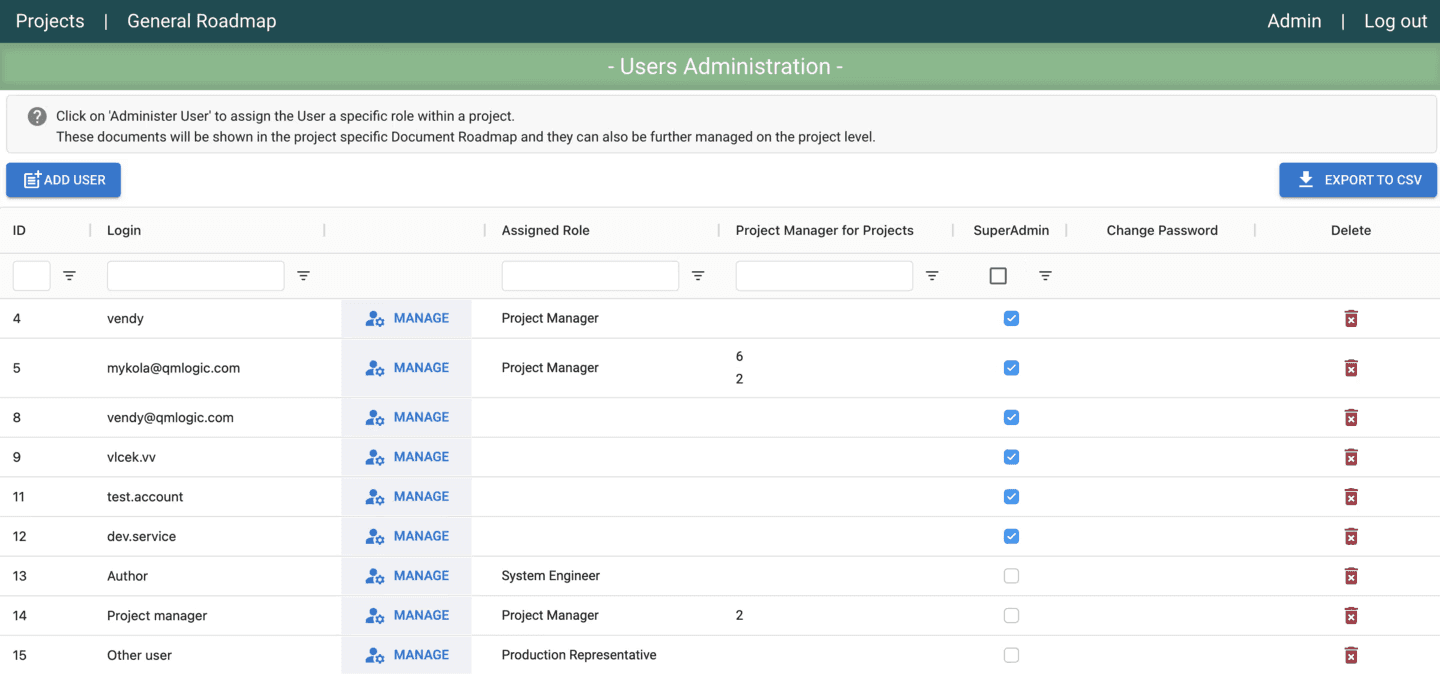Remove user vlcek.vv using trash icon
Screen dimensions: 1440x674
[1351, 457]
